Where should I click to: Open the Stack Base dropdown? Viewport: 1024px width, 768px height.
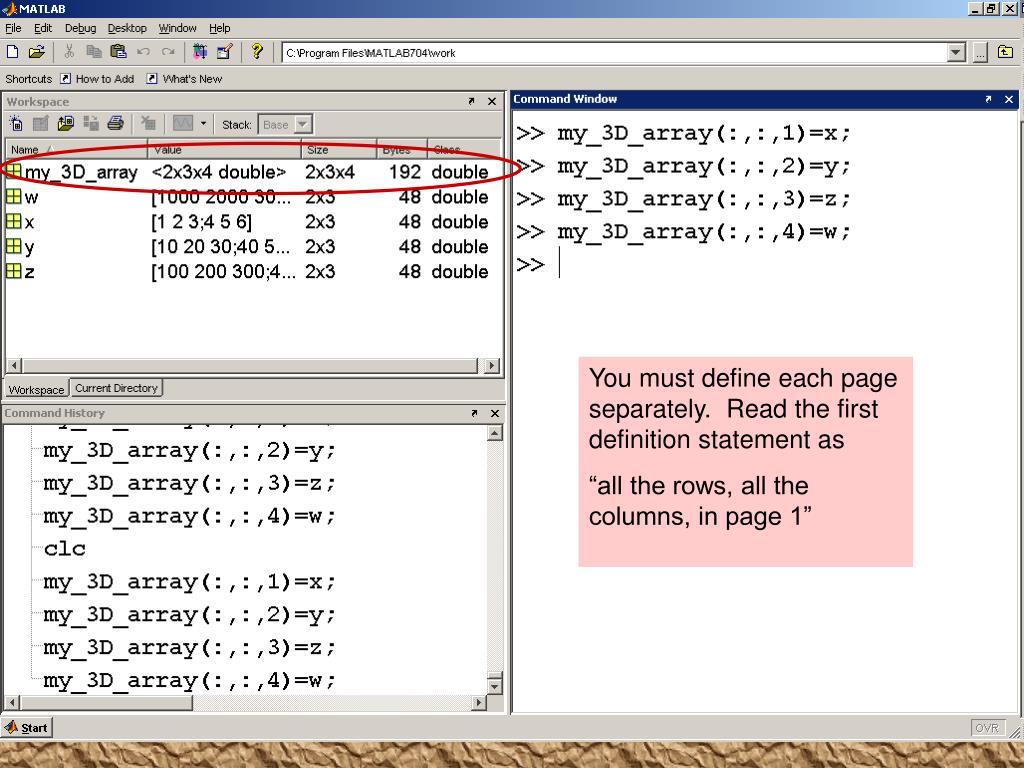302,124
